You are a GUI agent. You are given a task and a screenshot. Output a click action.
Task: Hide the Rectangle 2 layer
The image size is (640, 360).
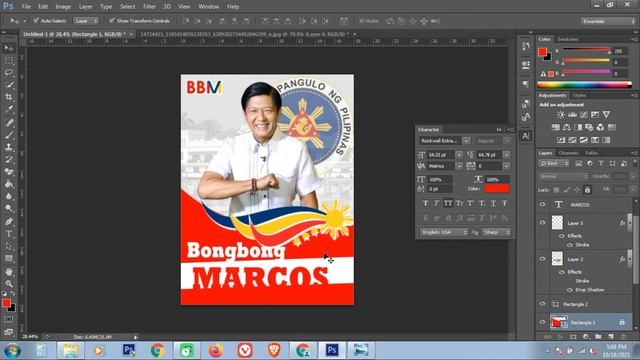click(542, 304)
